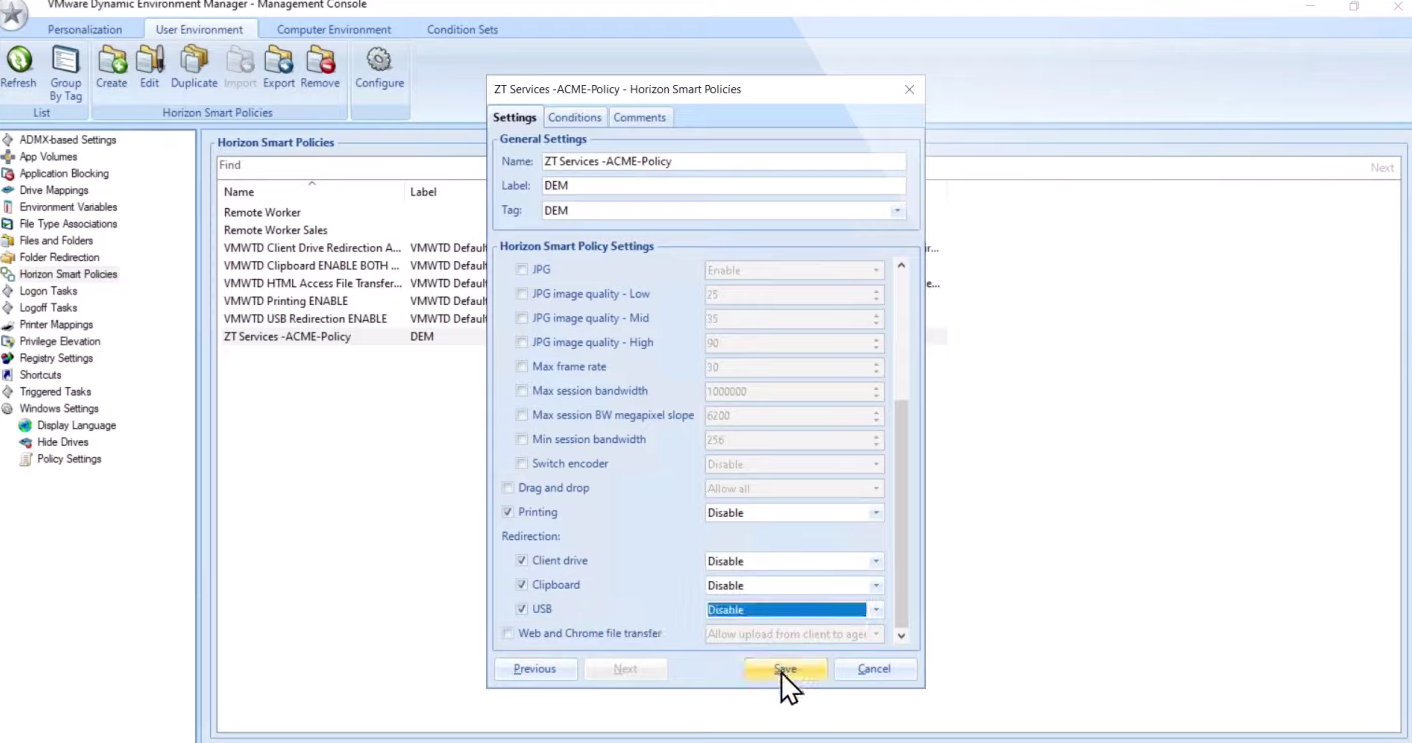Open Policy Settings under Windows Settings
Viewport: 1412px width, 743px height.
(x=69, y=459)
